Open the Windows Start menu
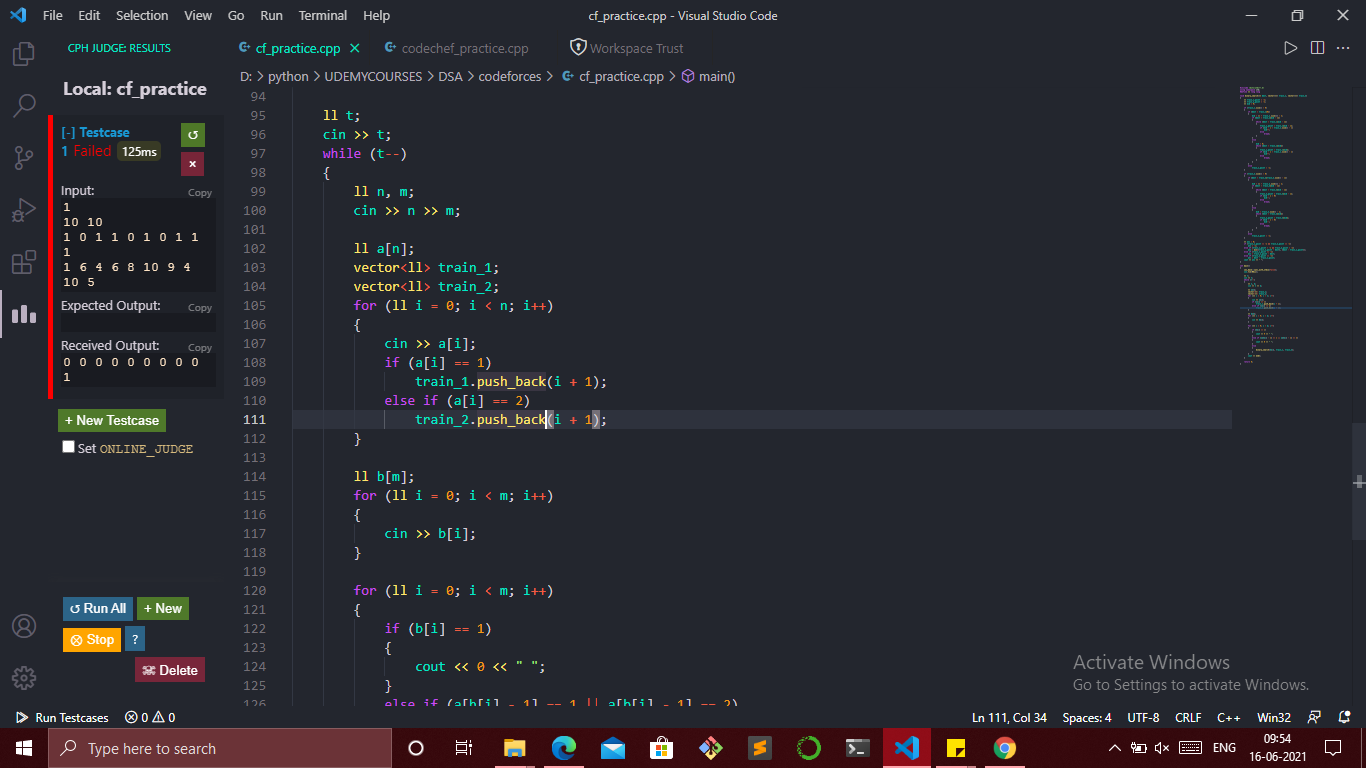This screenshot has width=1366, height=768. (x=24, y=748)
